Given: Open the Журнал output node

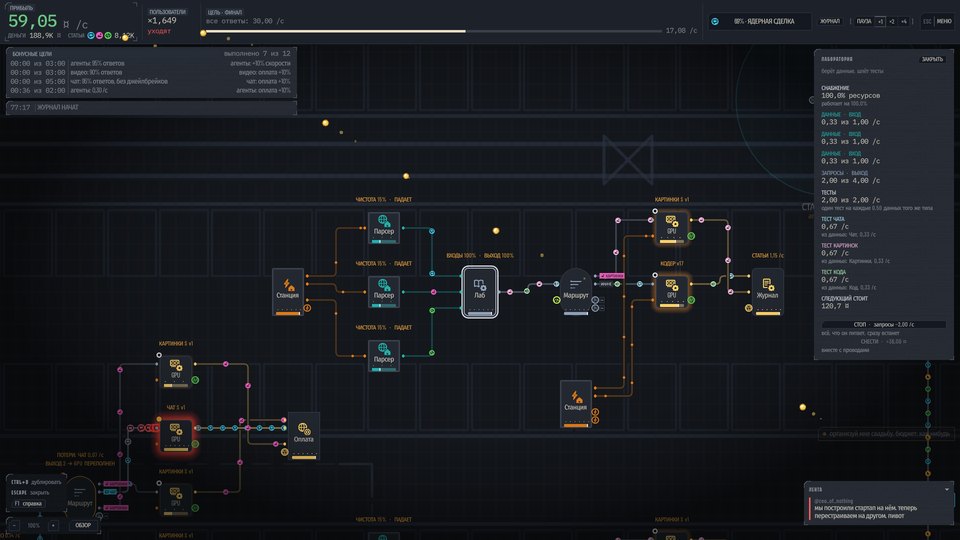Looking at the screenshot, I should (x=767, y=291).
